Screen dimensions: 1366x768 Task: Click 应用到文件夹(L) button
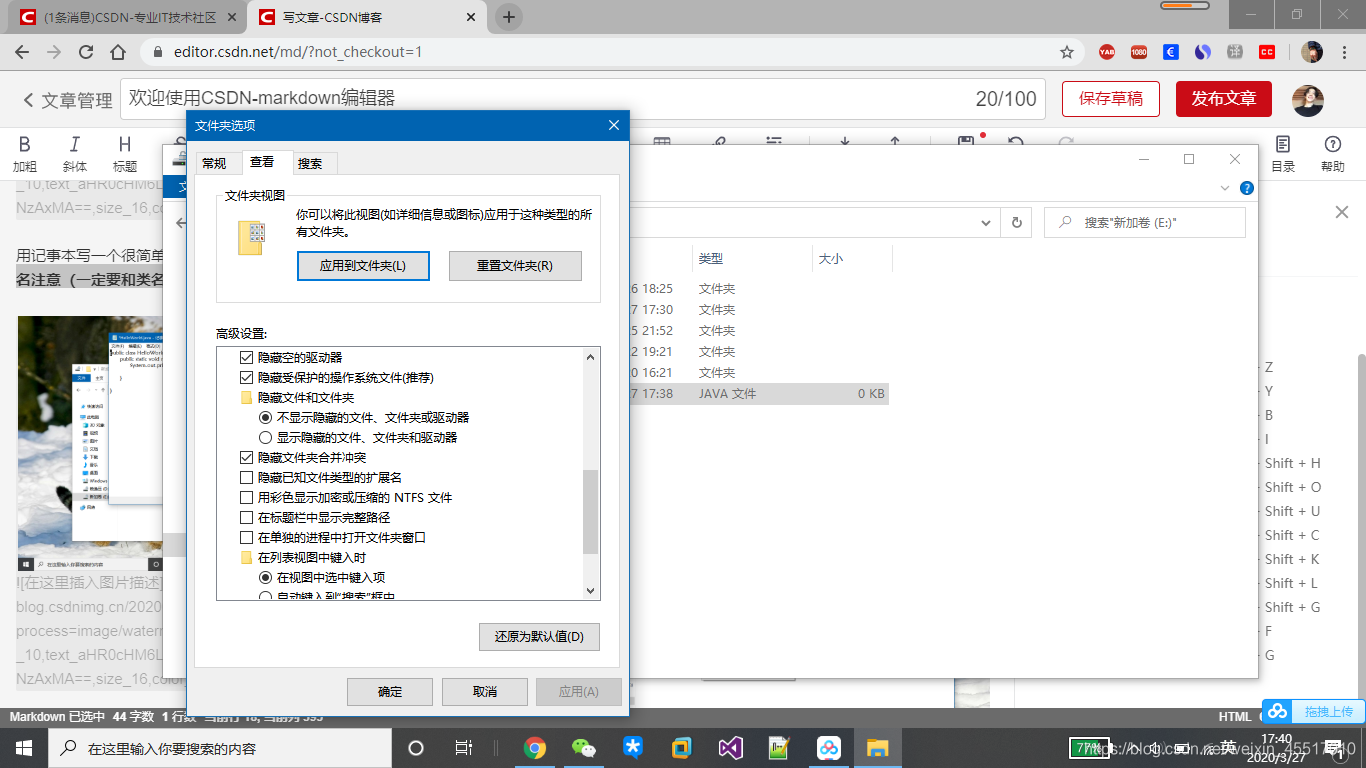363,266
